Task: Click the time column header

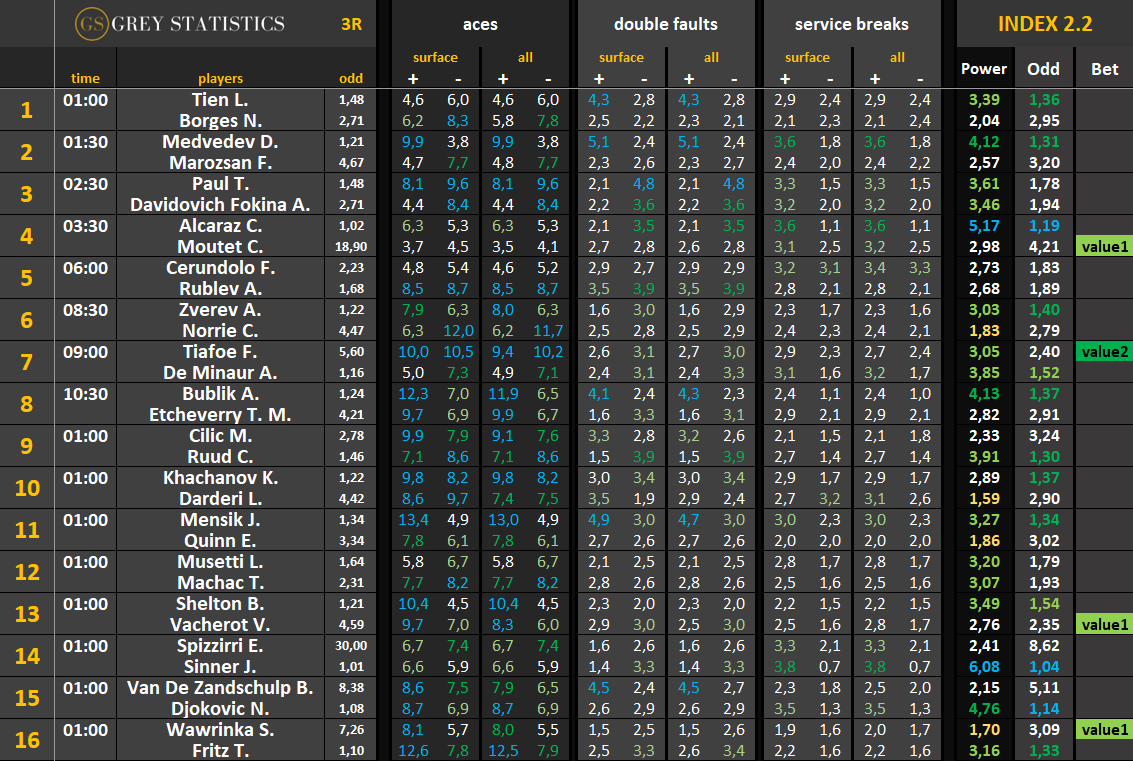Action: [x=85, y=78]
